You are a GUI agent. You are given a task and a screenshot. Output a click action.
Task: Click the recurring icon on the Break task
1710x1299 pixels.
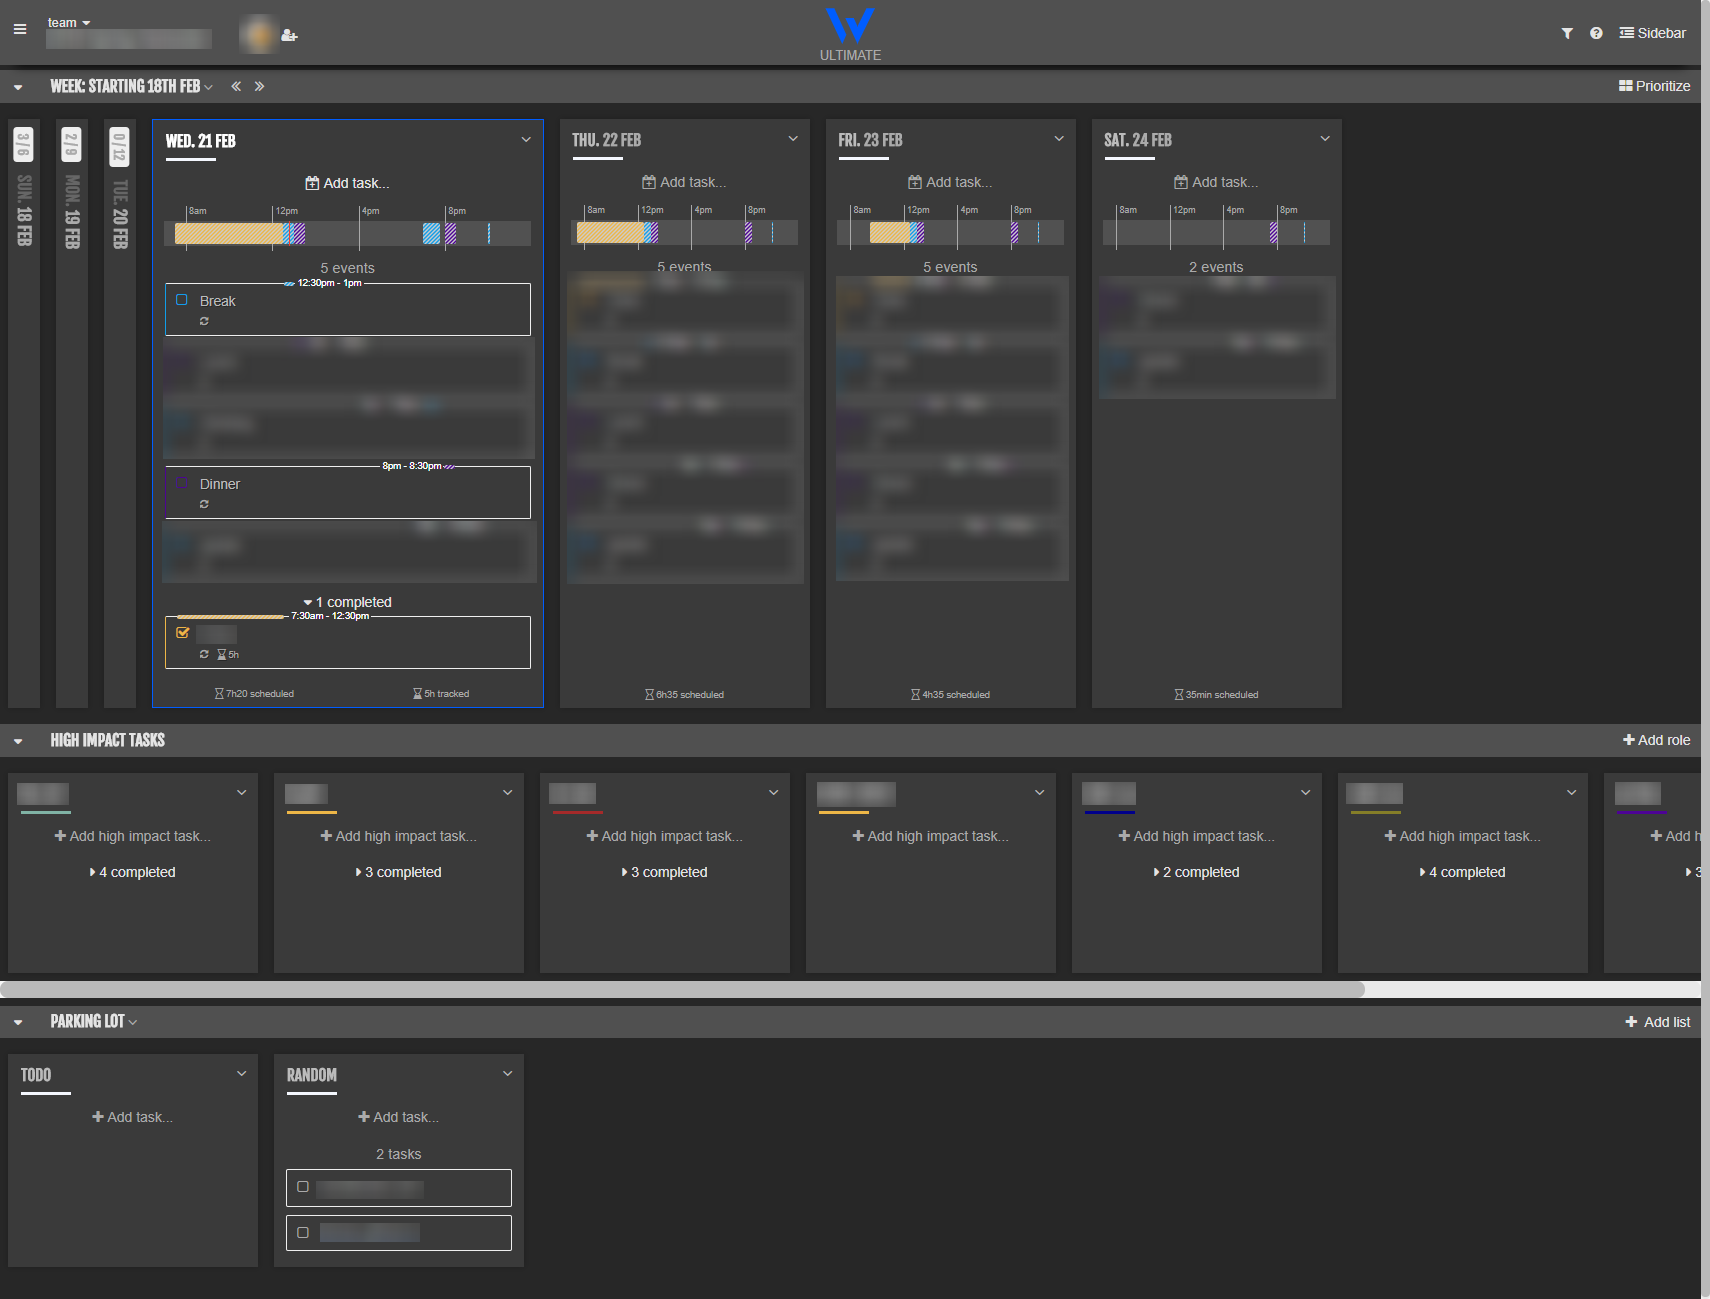pyautogui.click(x=204, y=321)
